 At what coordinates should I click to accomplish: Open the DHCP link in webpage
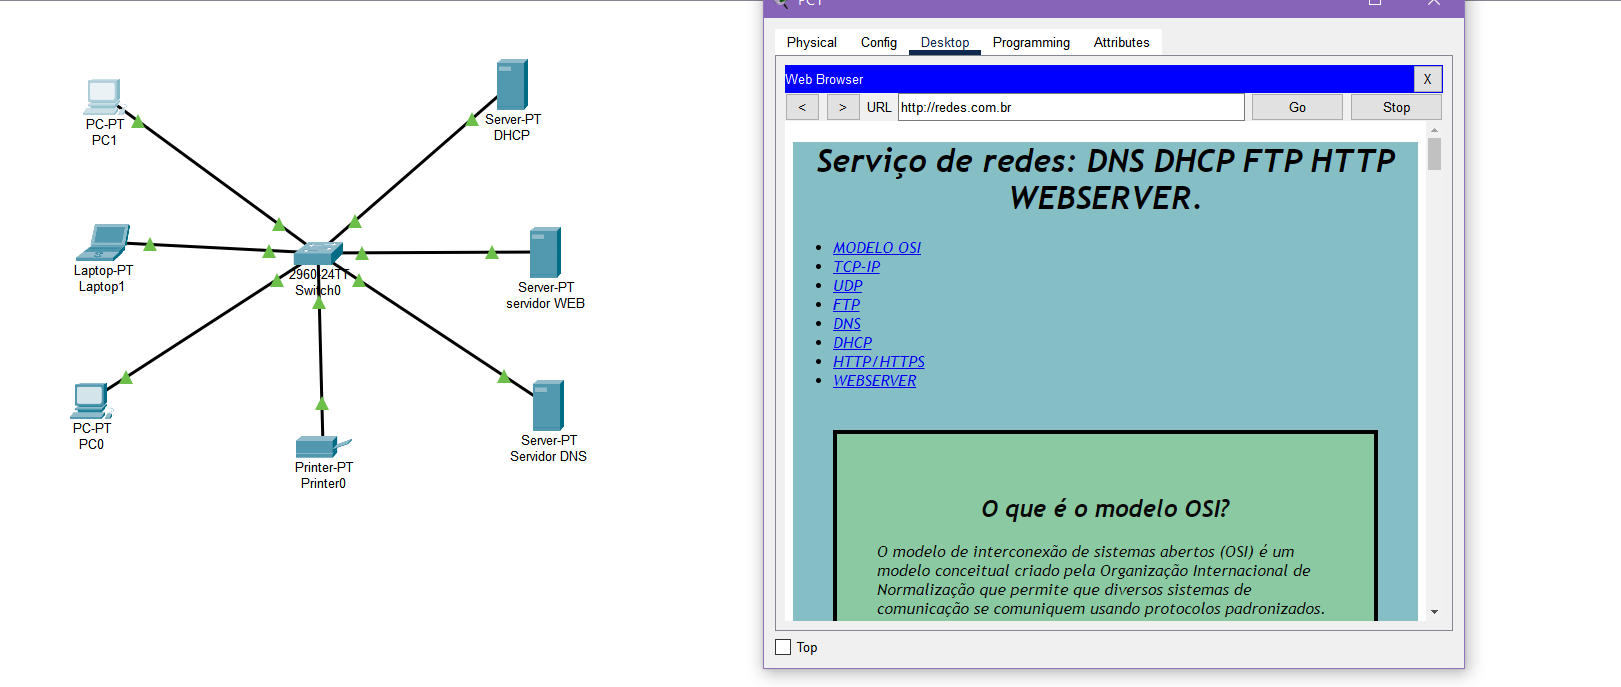[853, 343]
